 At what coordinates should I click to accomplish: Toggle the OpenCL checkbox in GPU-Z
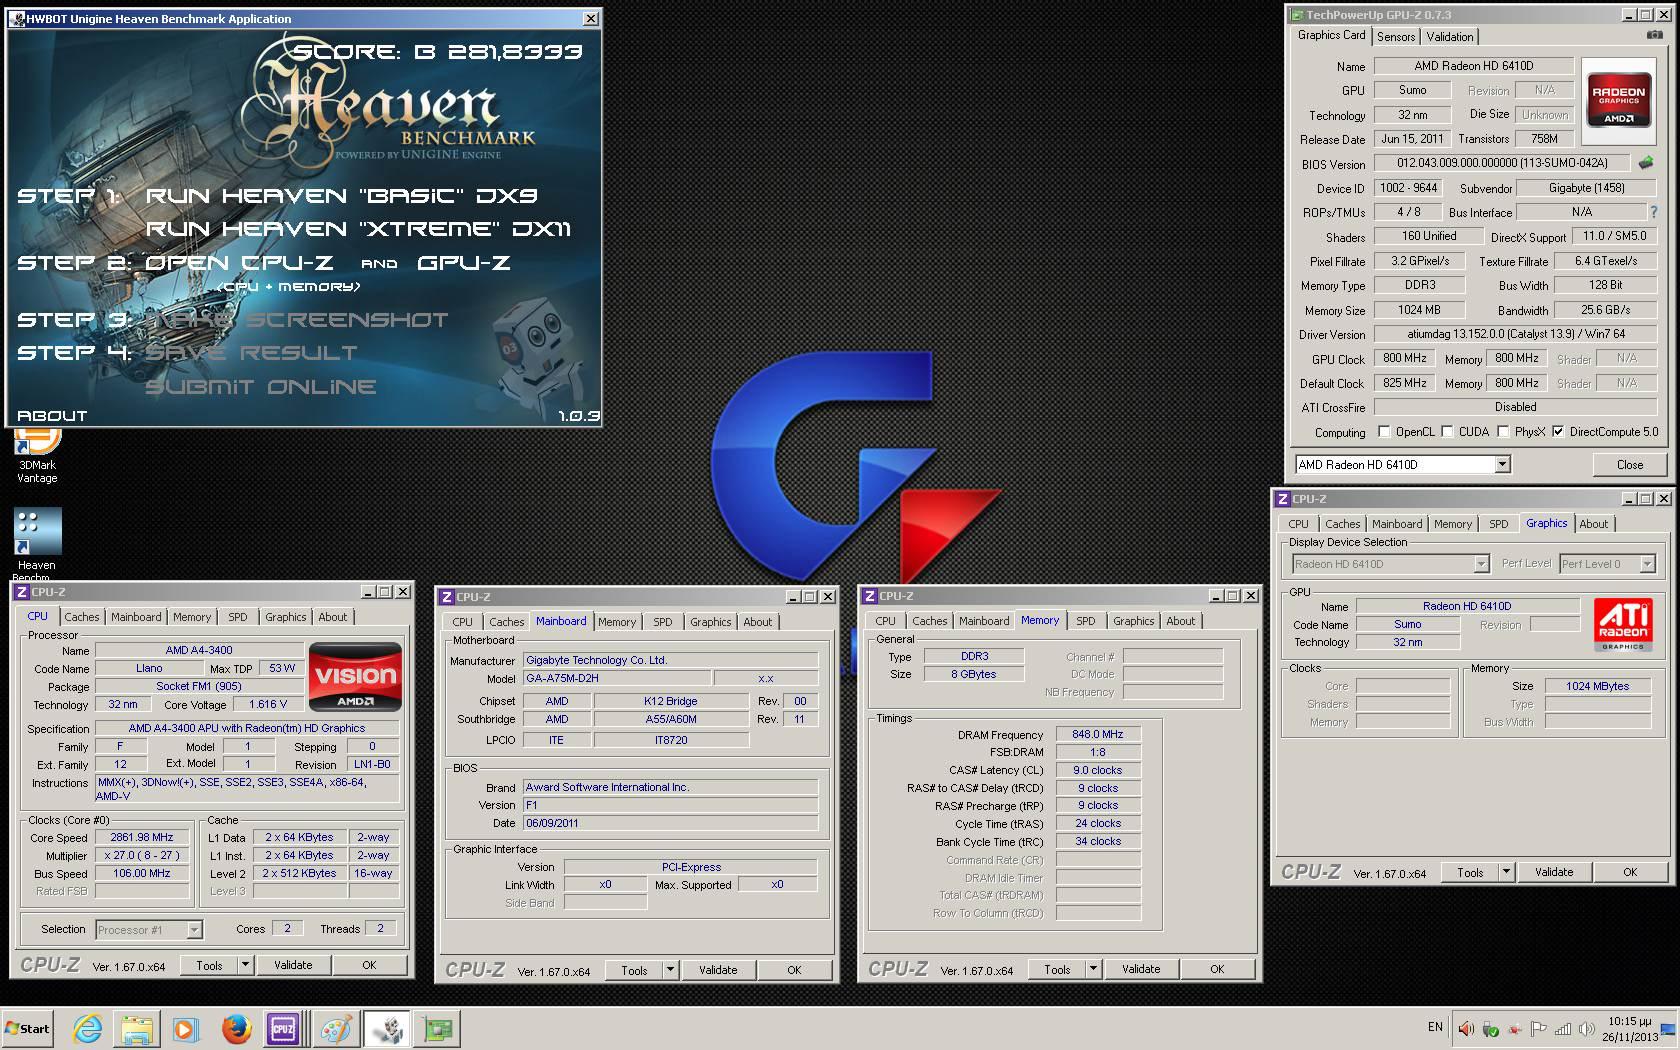tap(1384, 432)
